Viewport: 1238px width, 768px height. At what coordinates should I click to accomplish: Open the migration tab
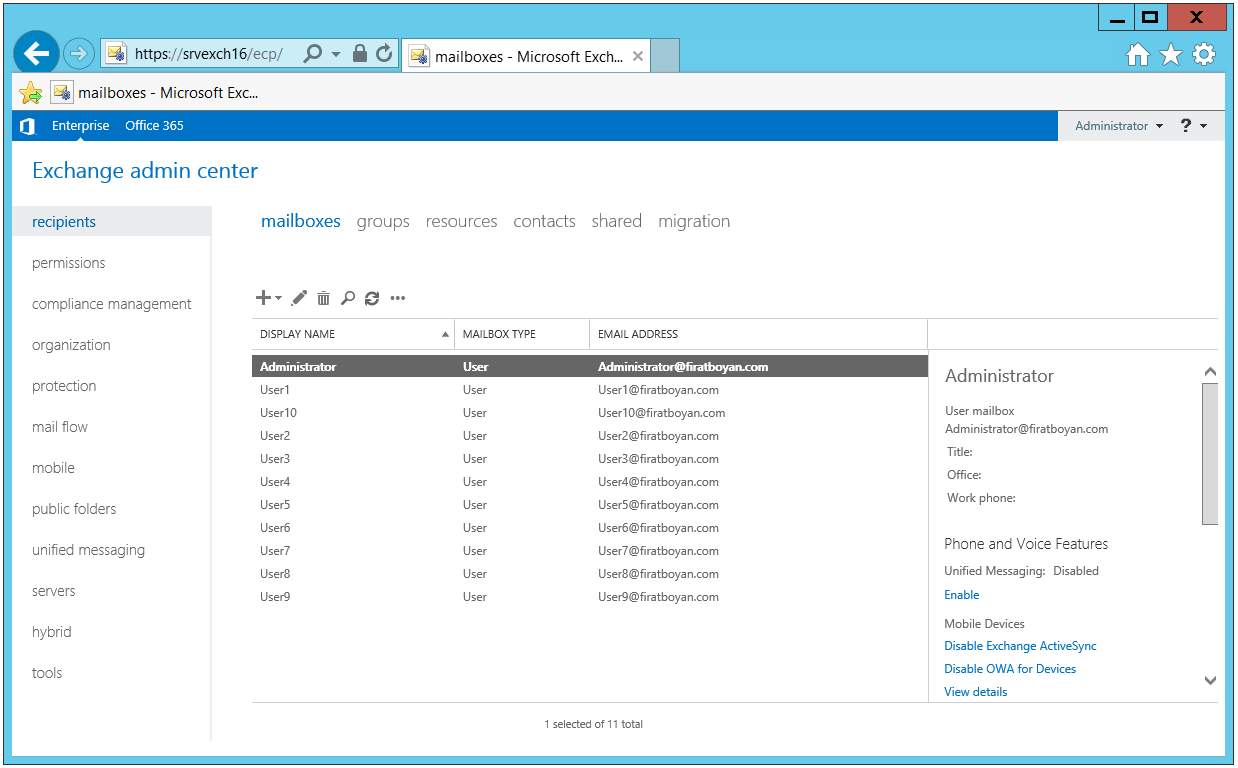pyautogui.click(x=694, y=221)
